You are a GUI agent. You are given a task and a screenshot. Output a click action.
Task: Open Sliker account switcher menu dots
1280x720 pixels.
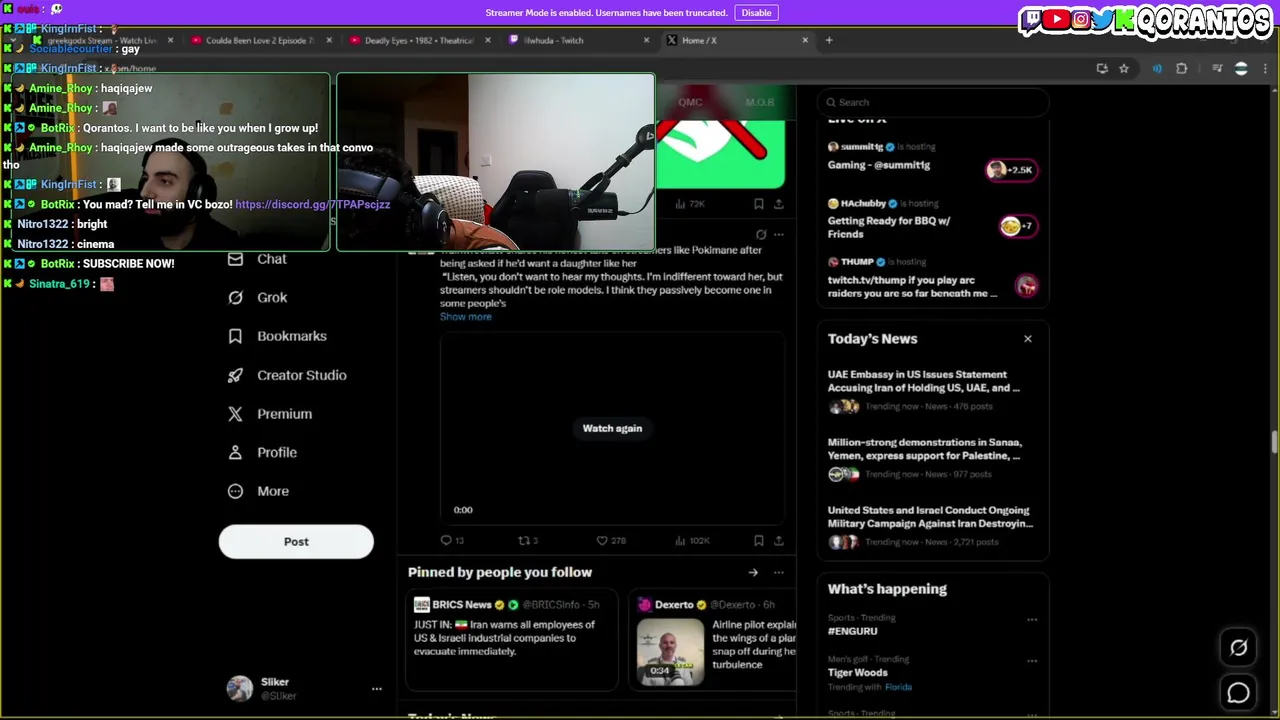click(377, 689)
